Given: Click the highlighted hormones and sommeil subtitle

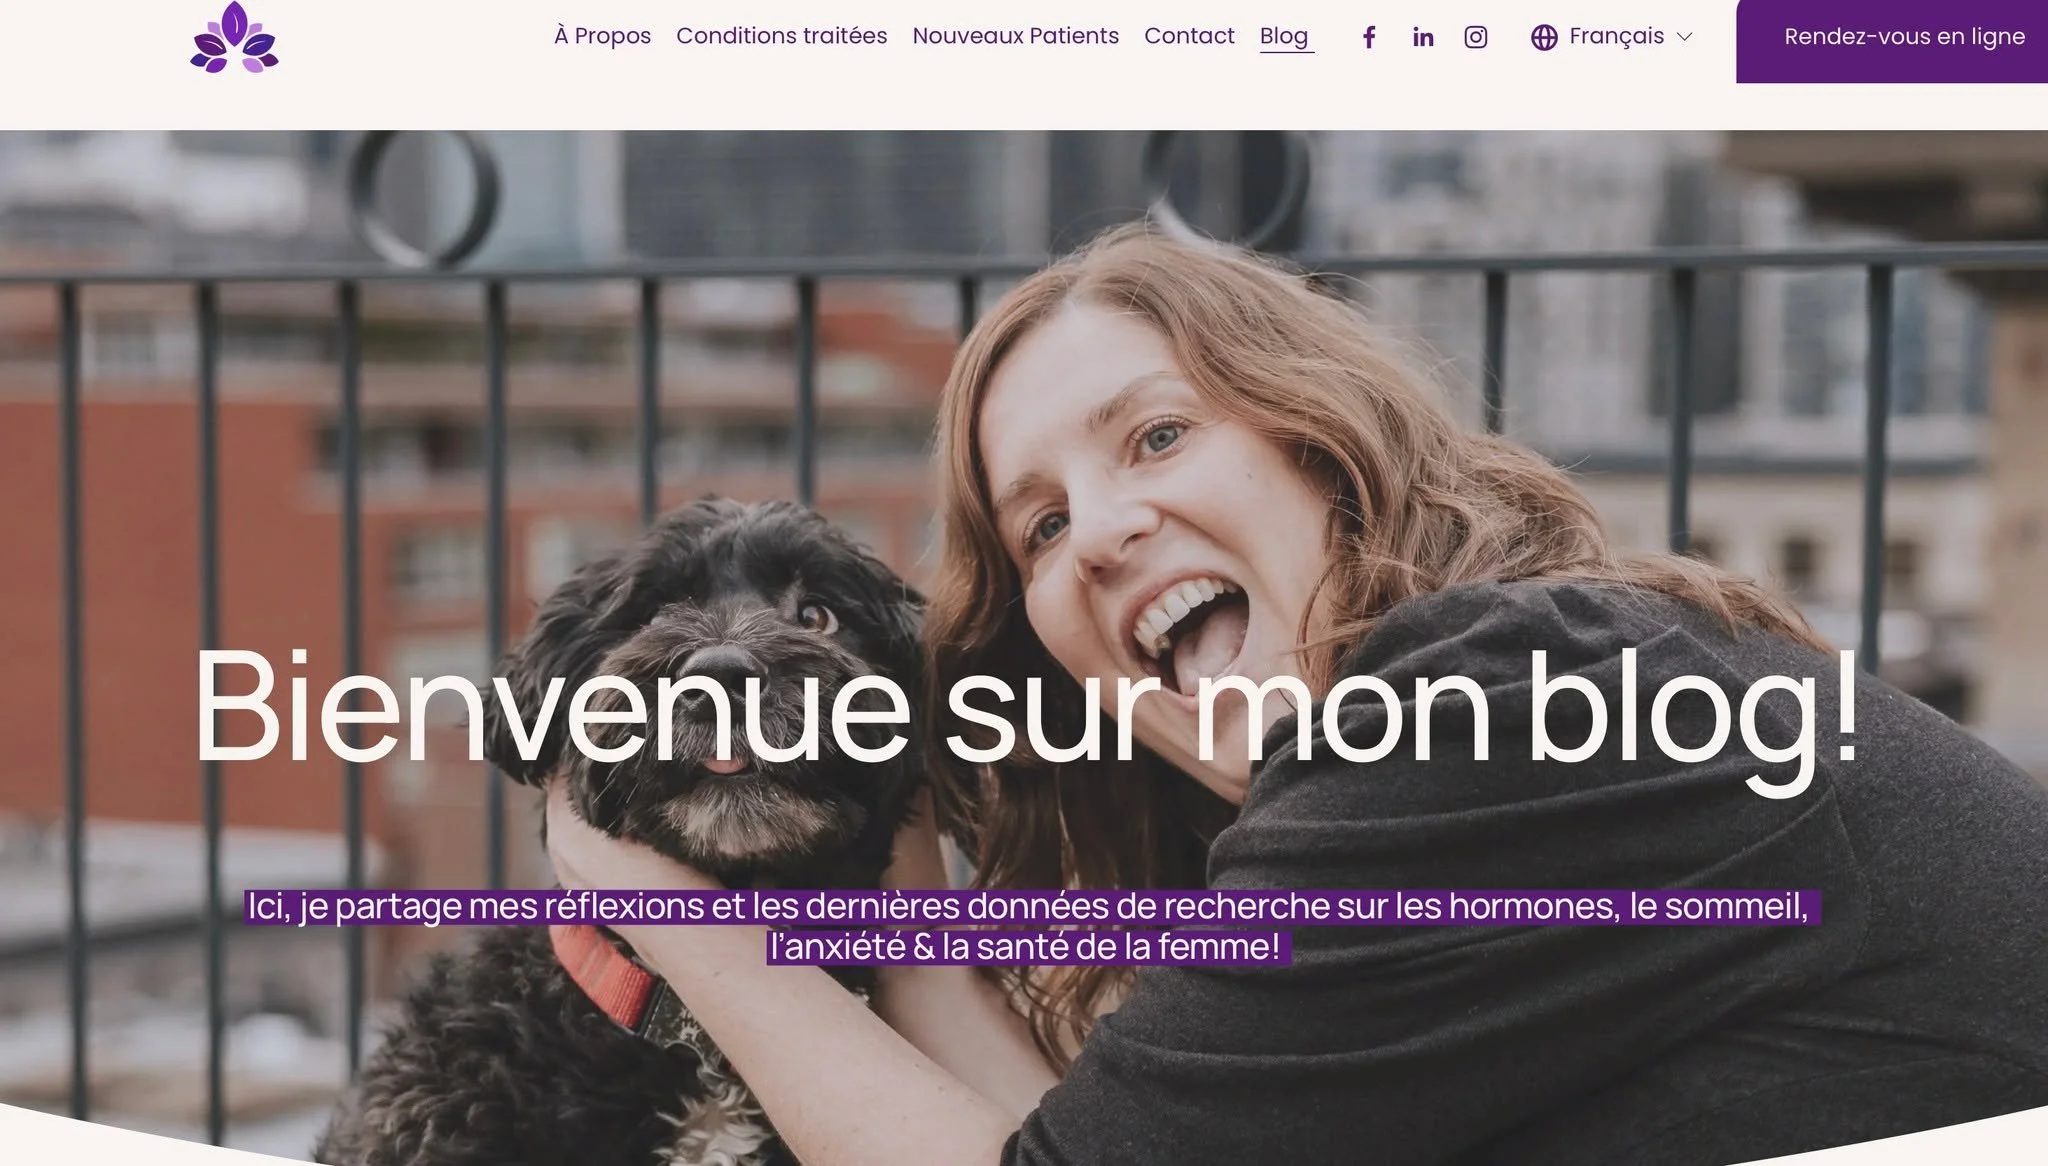Looking at the screenshot, I should 1030,906.
